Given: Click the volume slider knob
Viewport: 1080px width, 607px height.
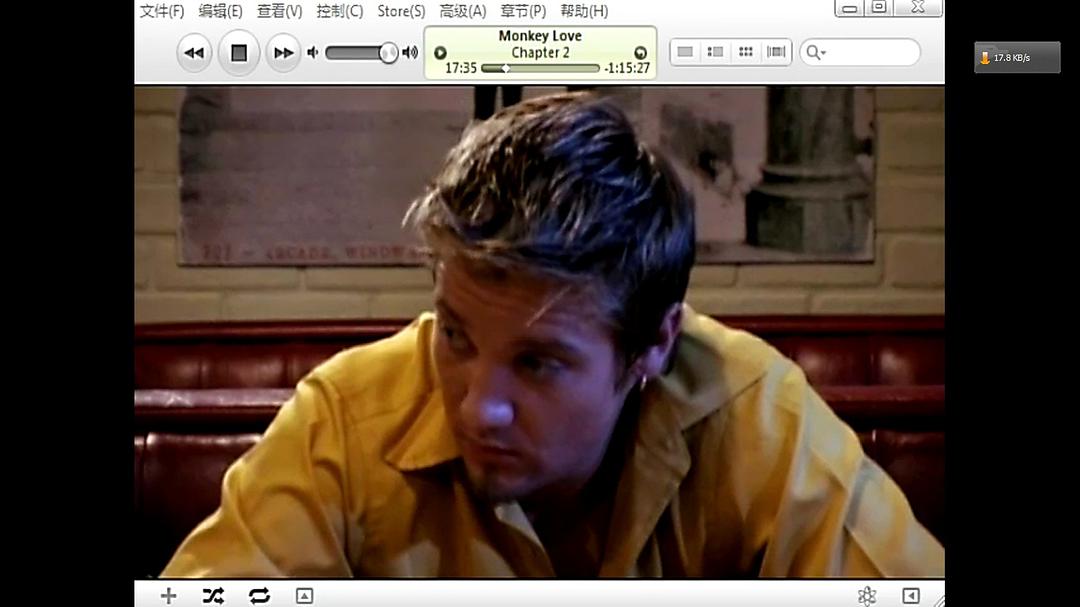Looking at the screenshot, I should (x=388, y=53).
